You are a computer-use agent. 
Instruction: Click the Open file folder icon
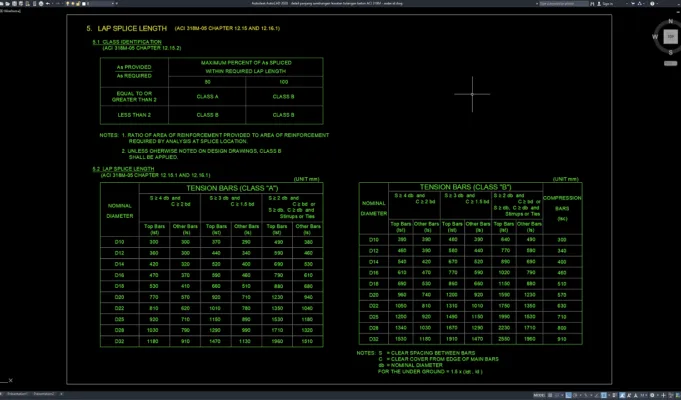coord(7,3)
